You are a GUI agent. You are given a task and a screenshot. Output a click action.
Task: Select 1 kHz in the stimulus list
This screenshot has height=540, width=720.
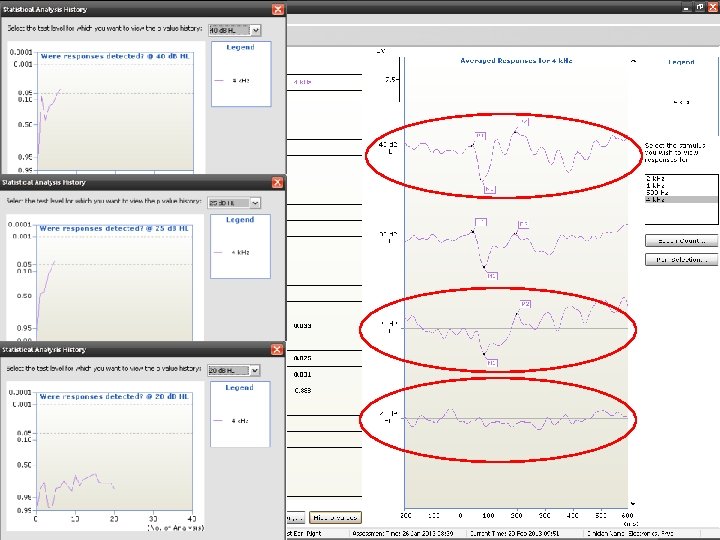click(x=681, y=186)
